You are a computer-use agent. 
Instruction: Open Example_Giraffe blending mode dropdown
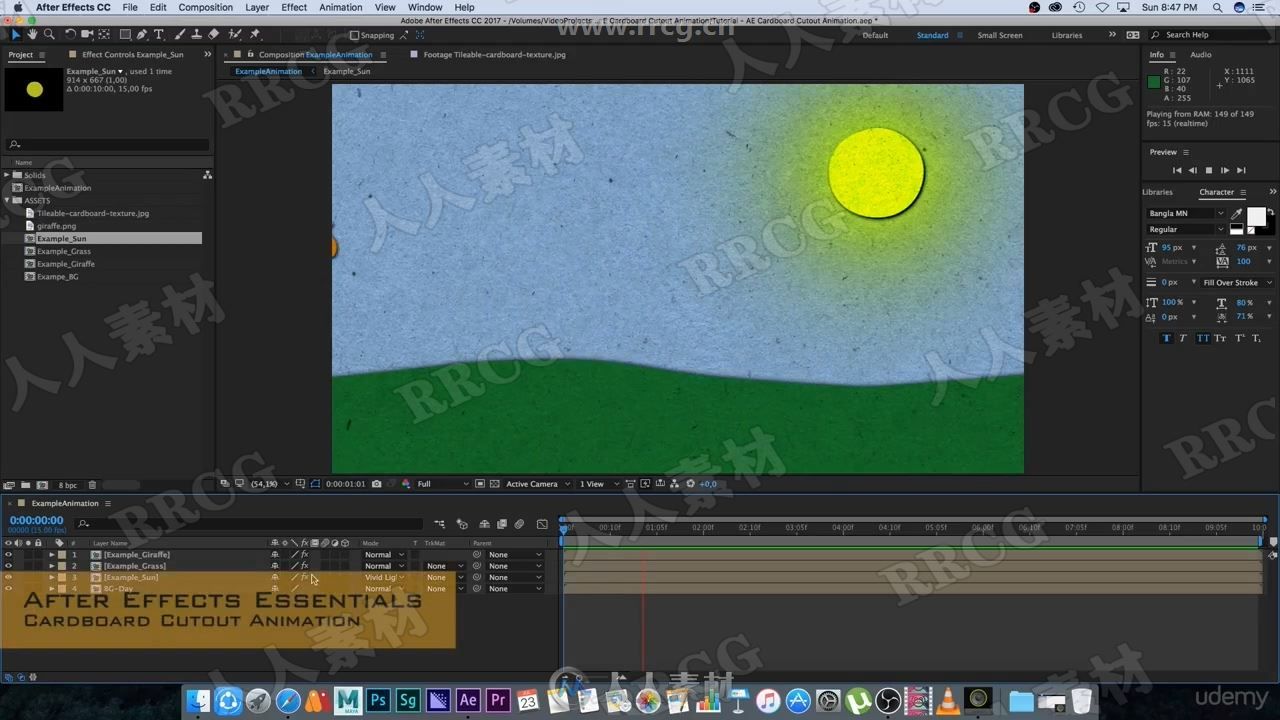click(x=384, y=554)
